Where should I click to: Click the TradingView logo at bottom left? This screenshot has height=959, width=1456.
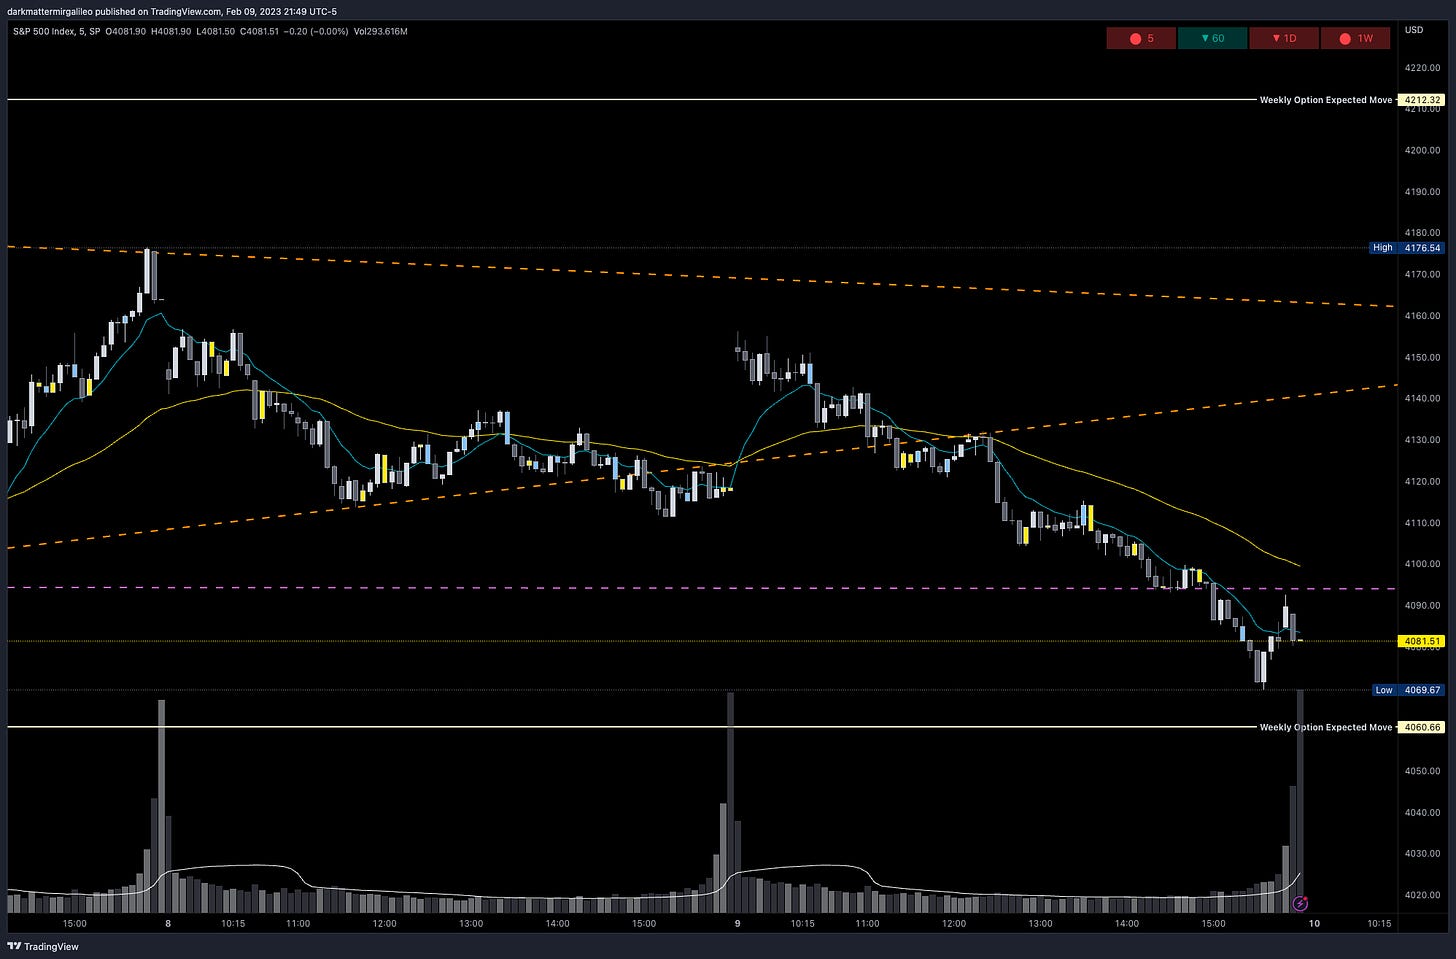[42, 946]
